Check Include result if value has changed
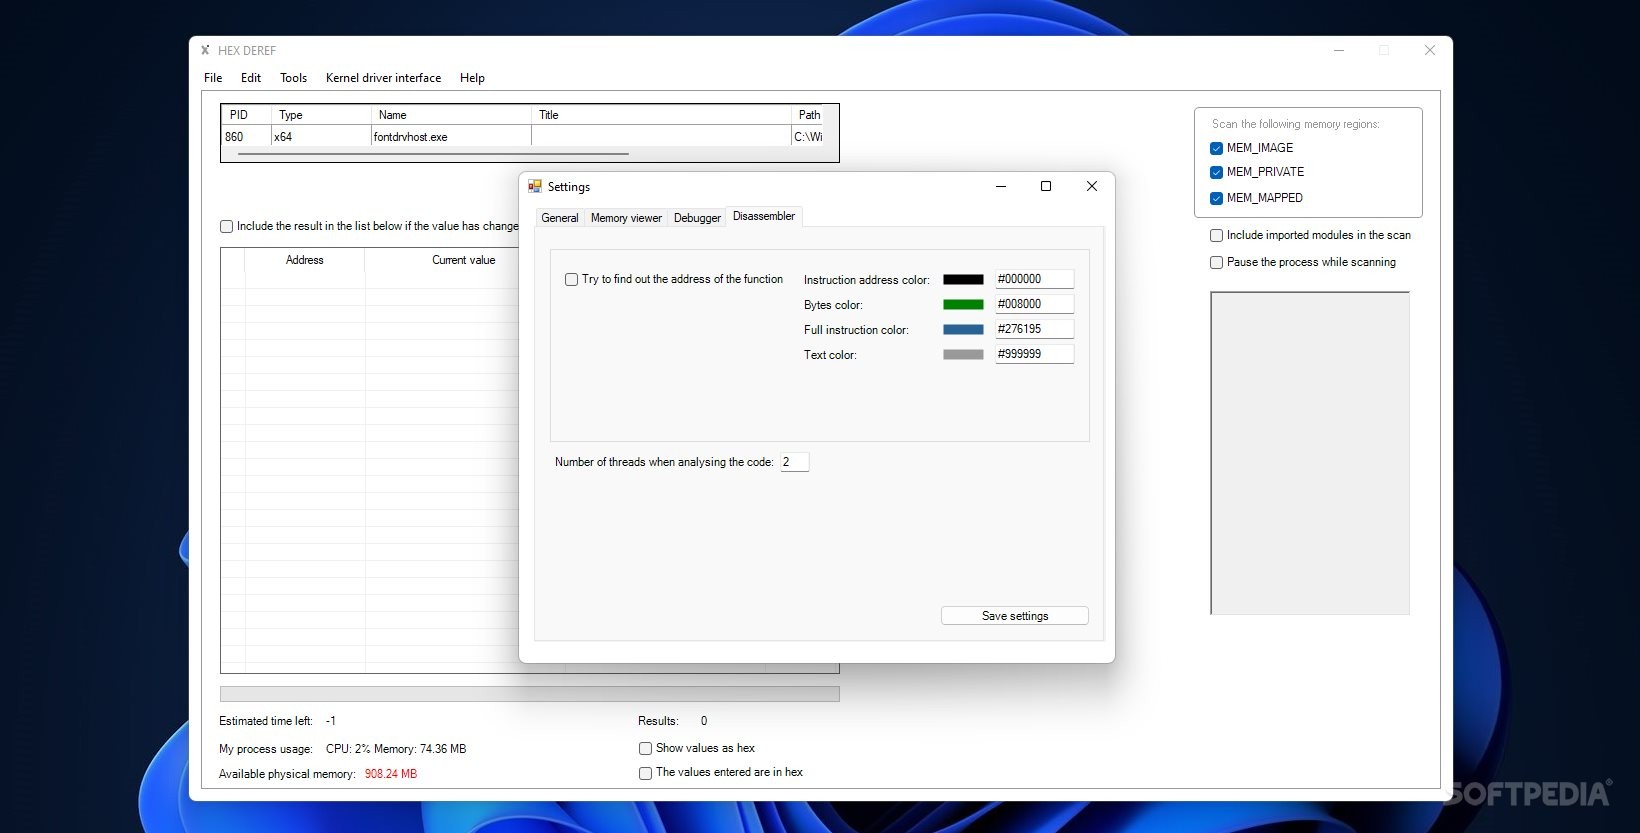This screenshot has height=833, width=1640. pos(227,227)
